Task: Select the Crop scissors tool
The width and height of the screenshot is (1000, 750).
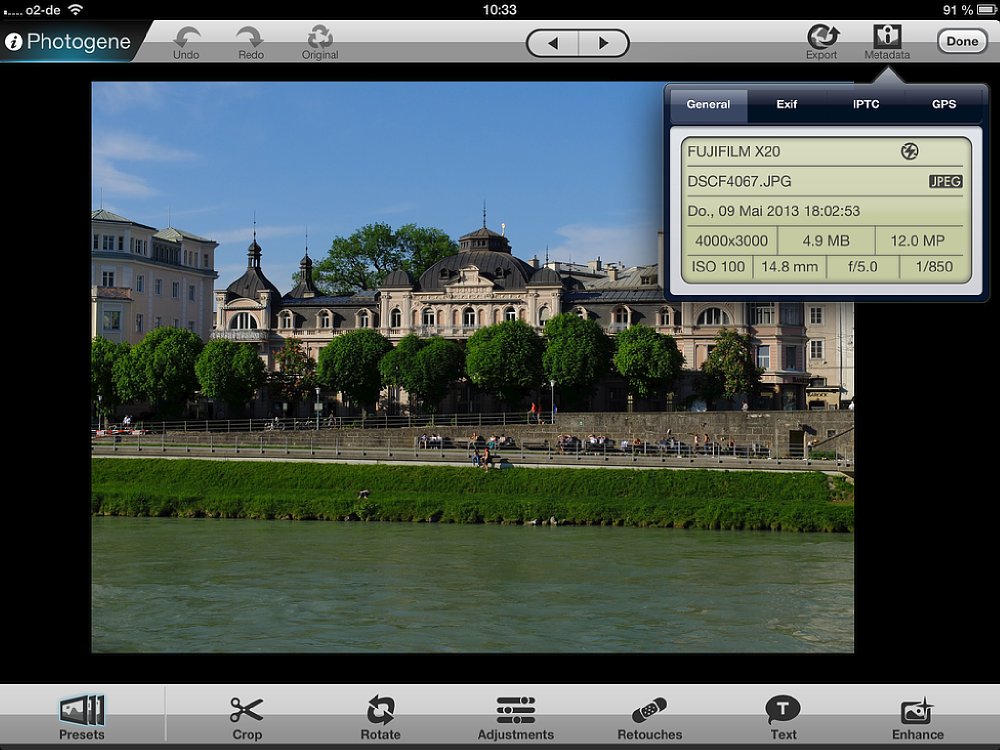Action: point(247,712)
